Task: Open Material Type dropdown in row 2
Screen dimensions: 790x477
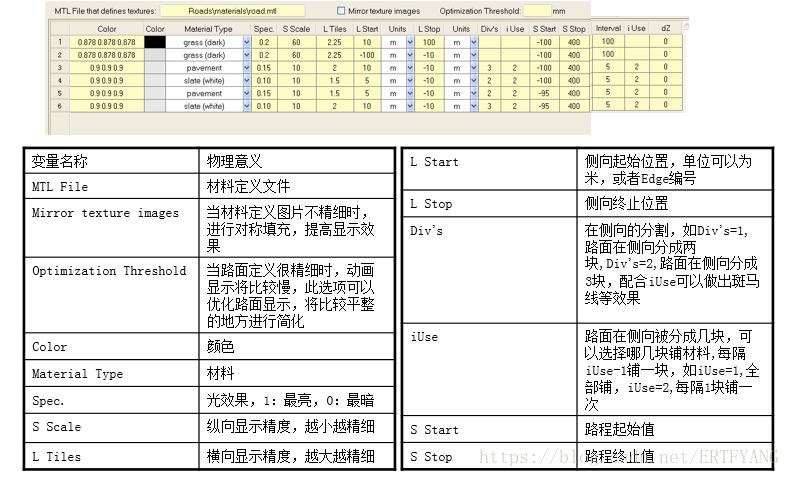Action: point(247,55)
